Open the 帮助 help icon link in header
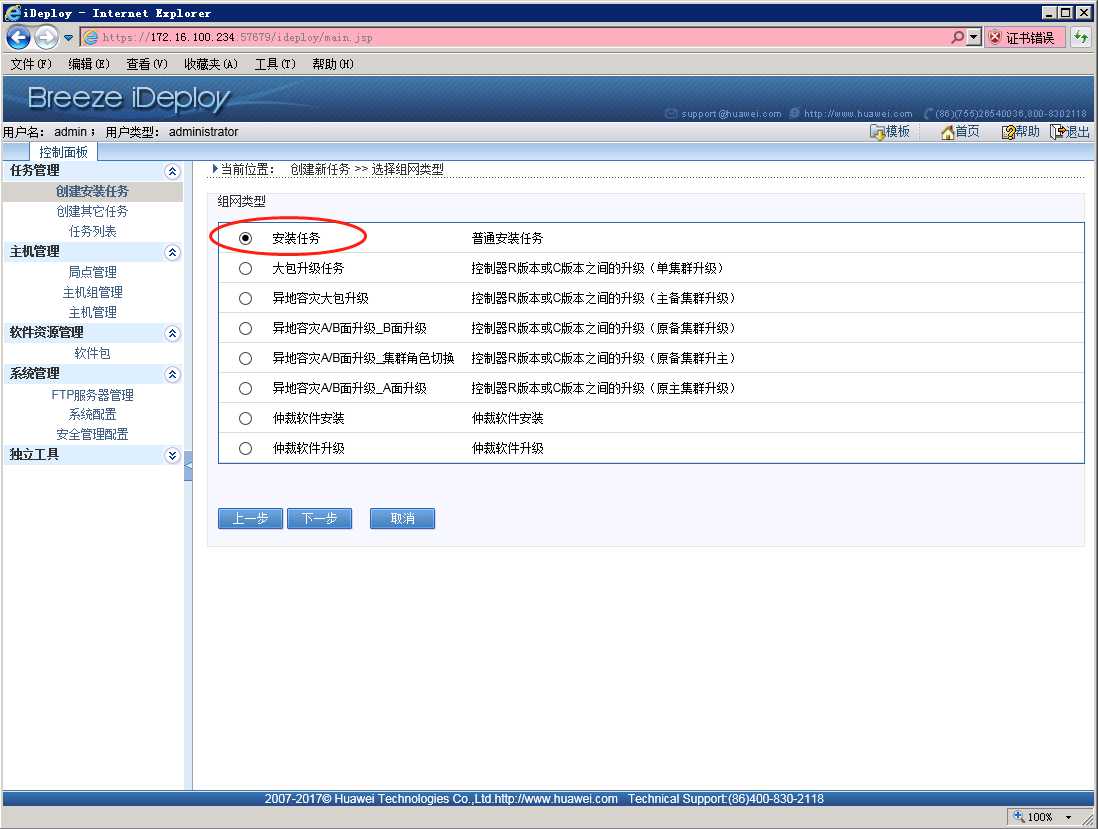The width and height of the screenshot is (1098, 829). coord(1021,132)
